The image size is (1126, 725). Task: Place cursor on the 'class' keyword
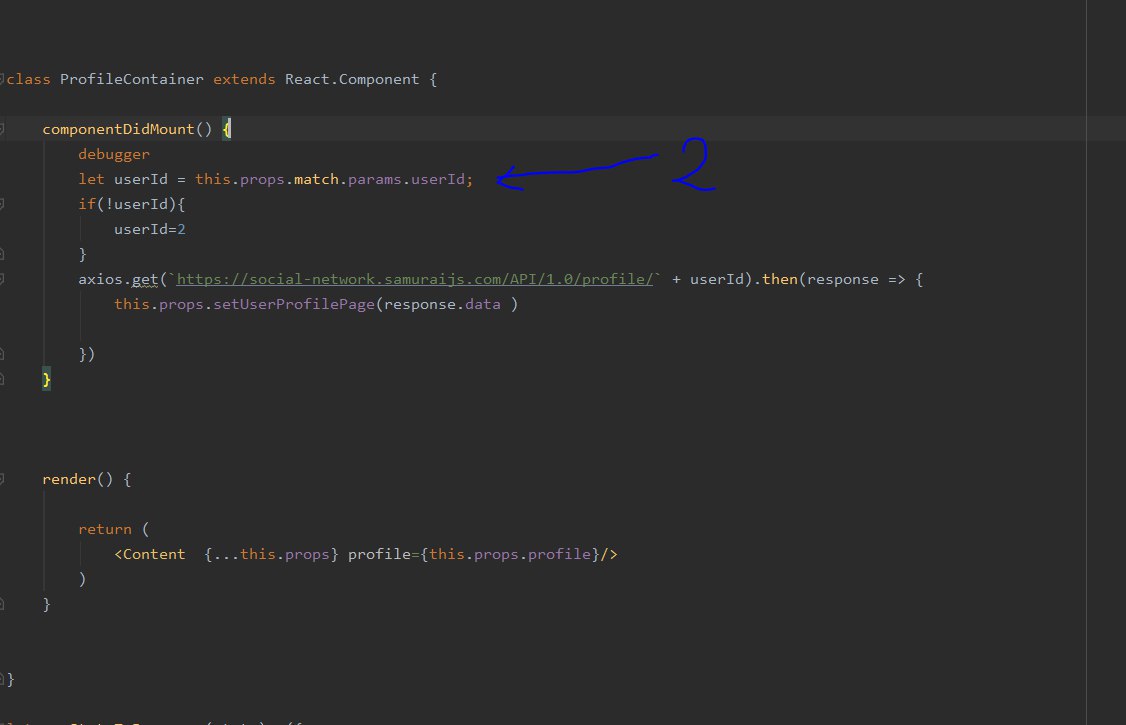29,79
